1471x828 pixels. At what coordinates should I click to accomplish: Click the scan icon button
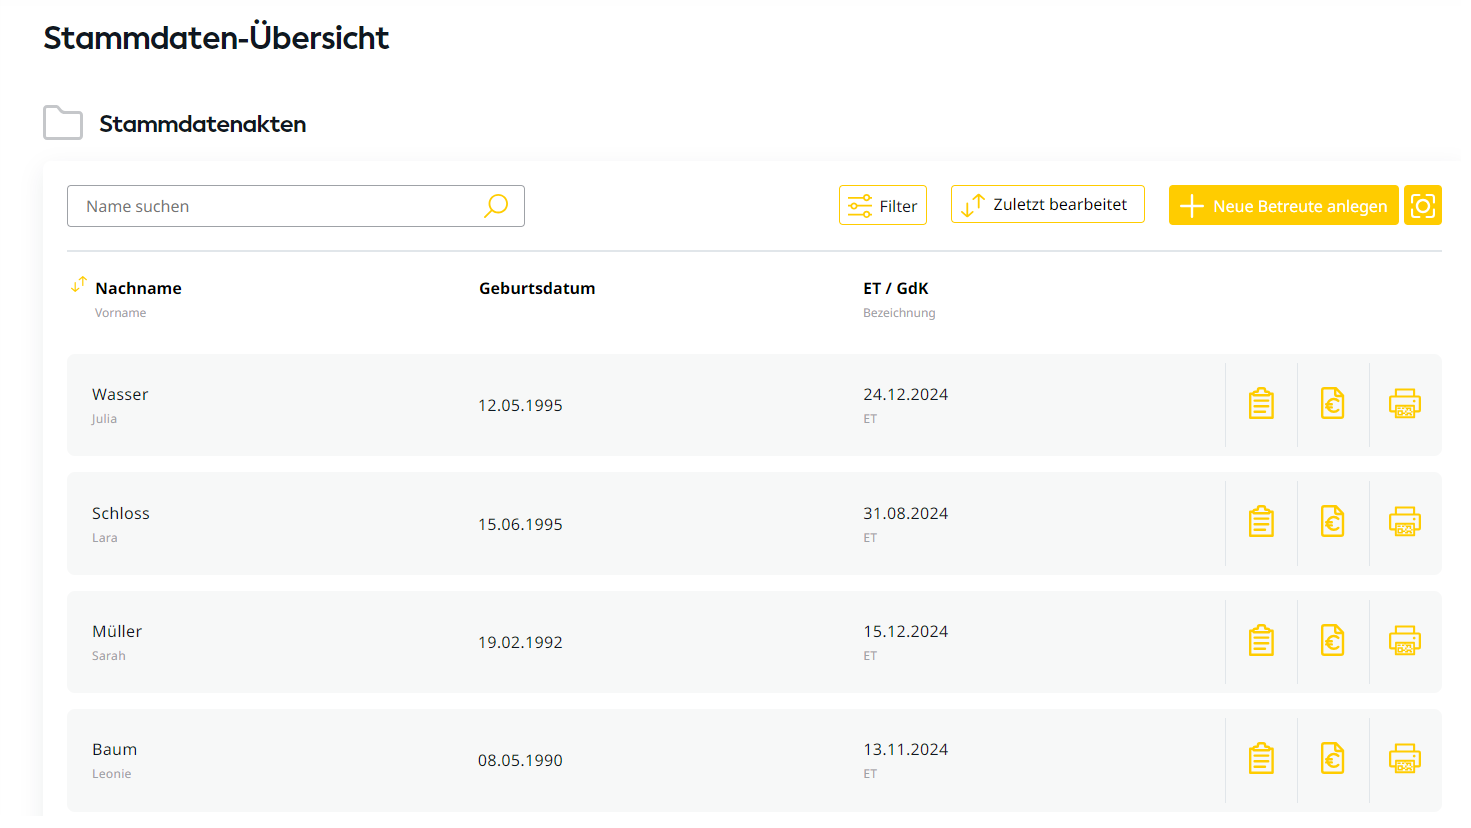click(x=1422, y=206)
